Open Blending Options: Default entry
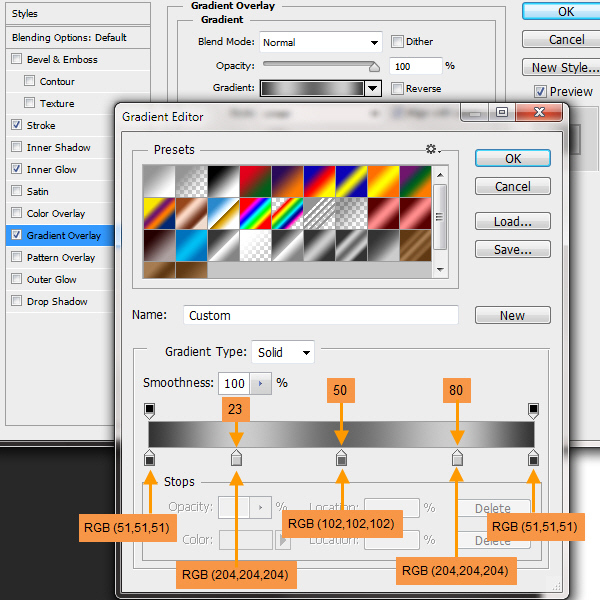Screen dimensions: 600x600 coord(69,37)
